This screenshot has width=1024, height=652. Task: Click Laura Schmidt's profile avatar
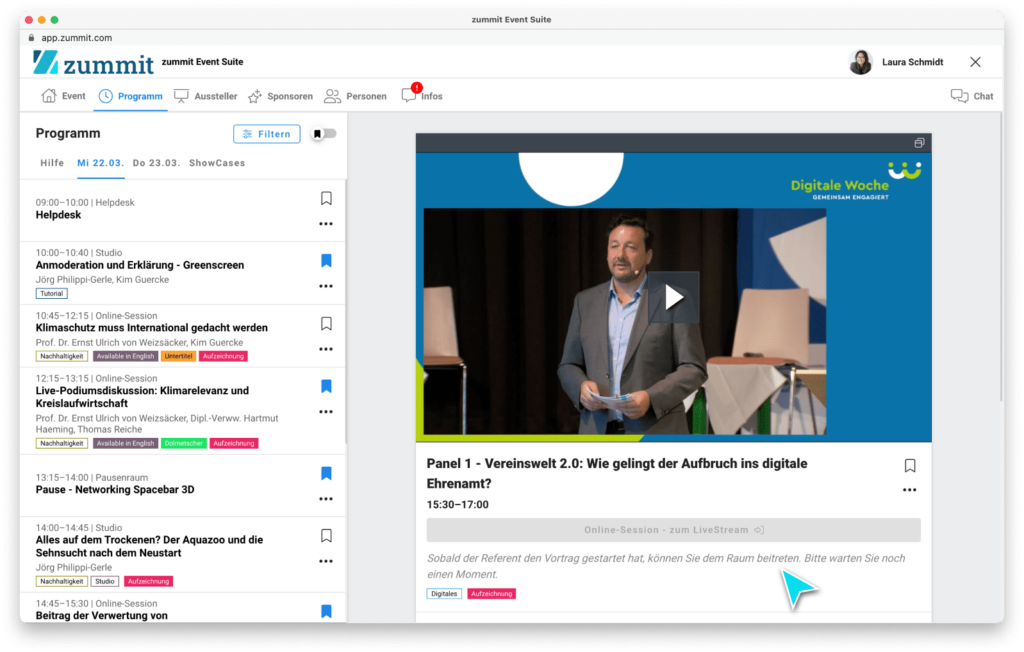(860, 62)
